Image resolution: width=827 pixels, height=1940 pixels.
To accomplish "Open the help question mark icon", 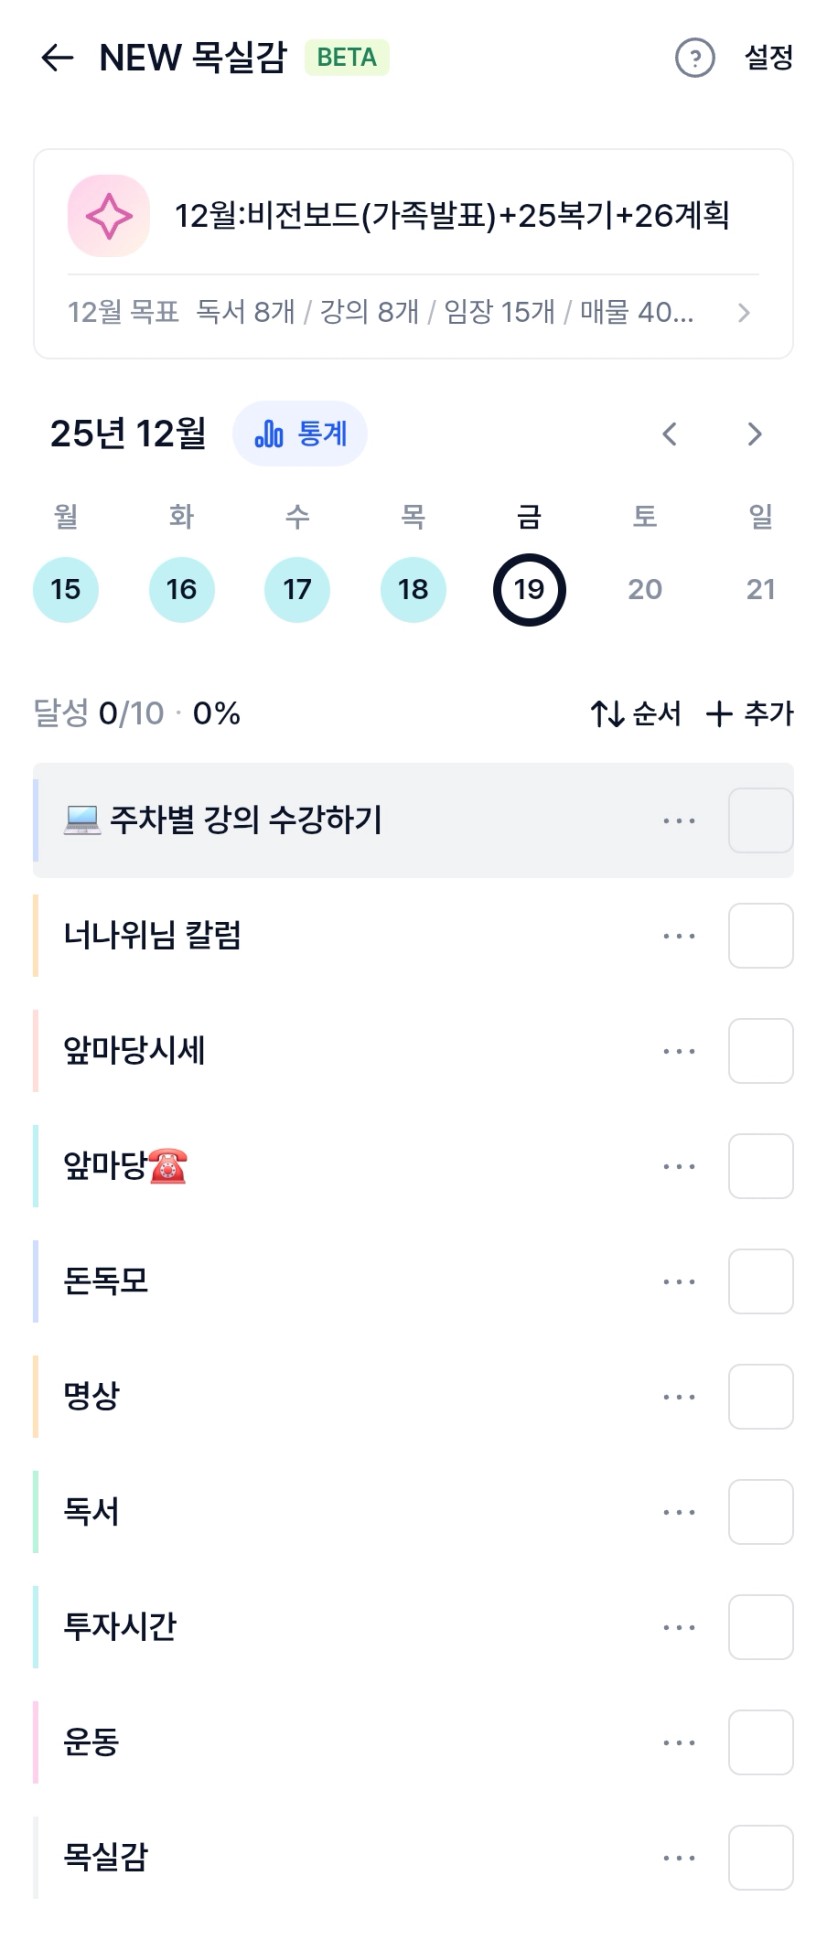I will click(x=695, y=58).
